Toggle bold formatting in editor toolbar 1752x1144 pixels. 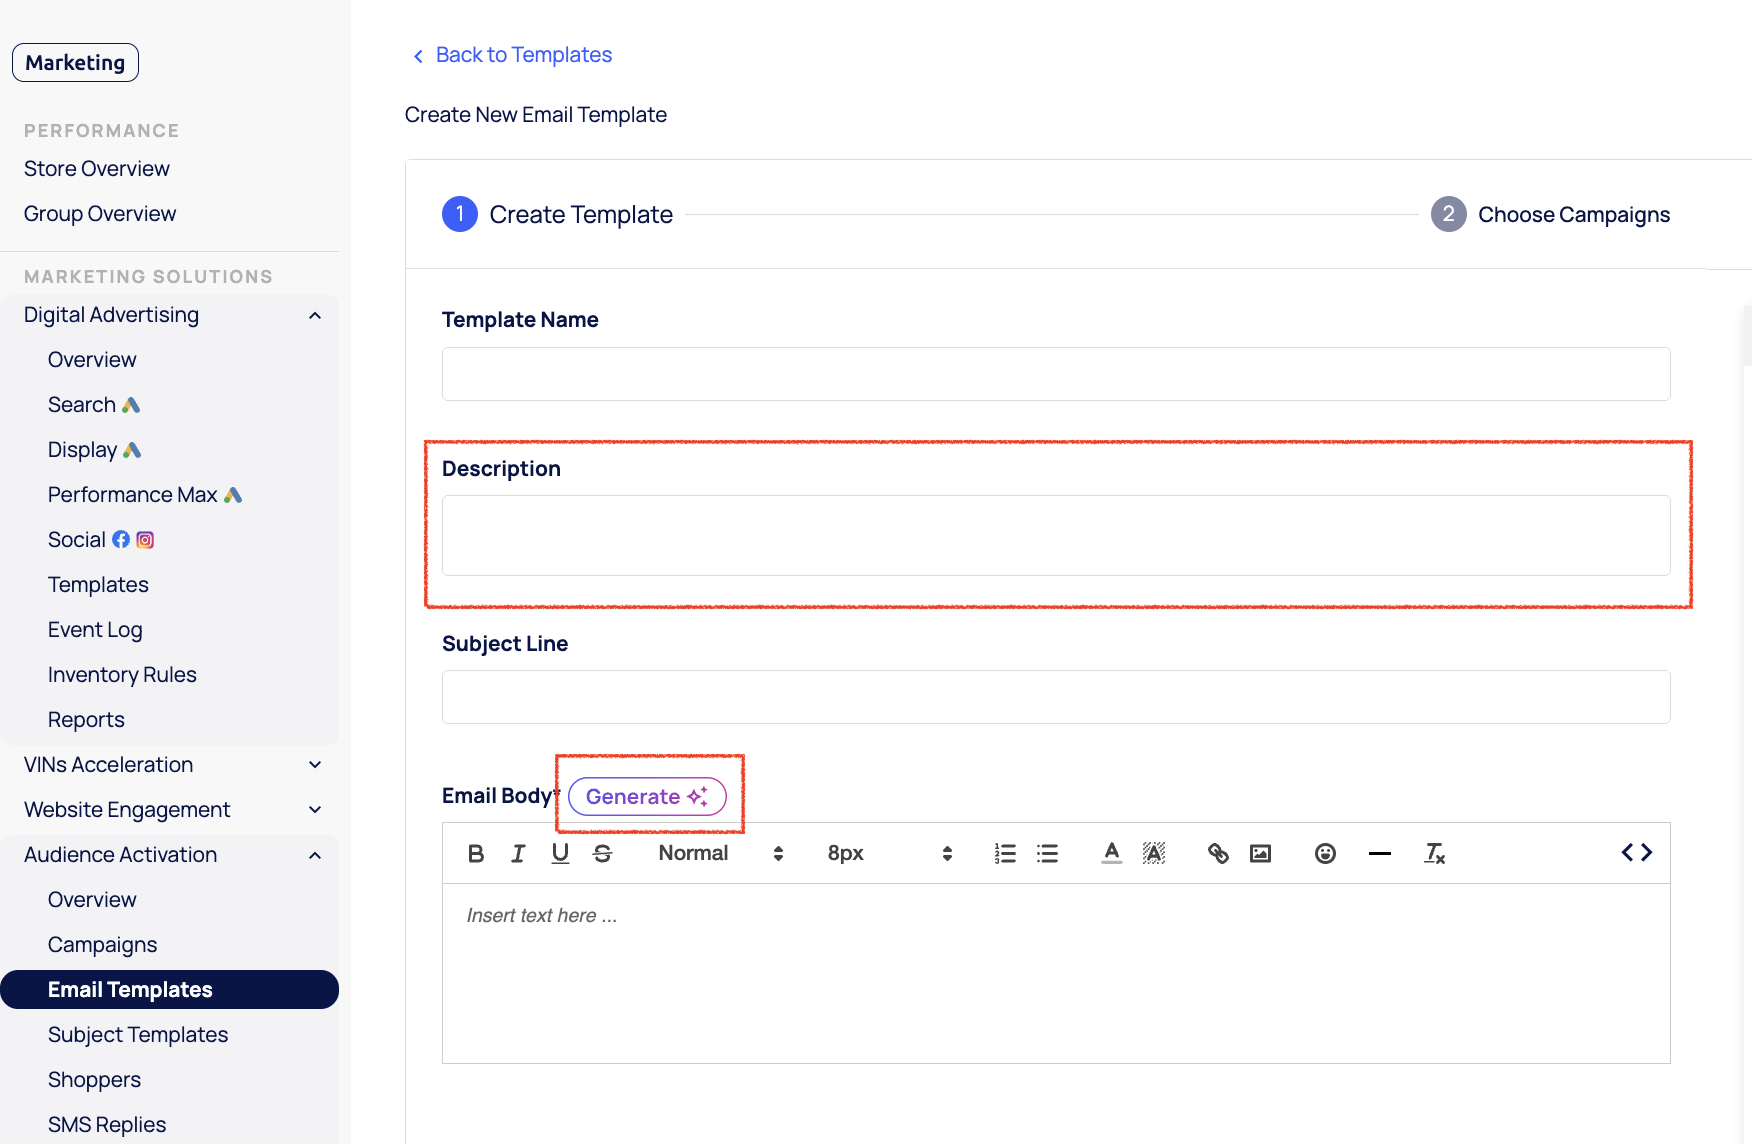pos(476,853)
